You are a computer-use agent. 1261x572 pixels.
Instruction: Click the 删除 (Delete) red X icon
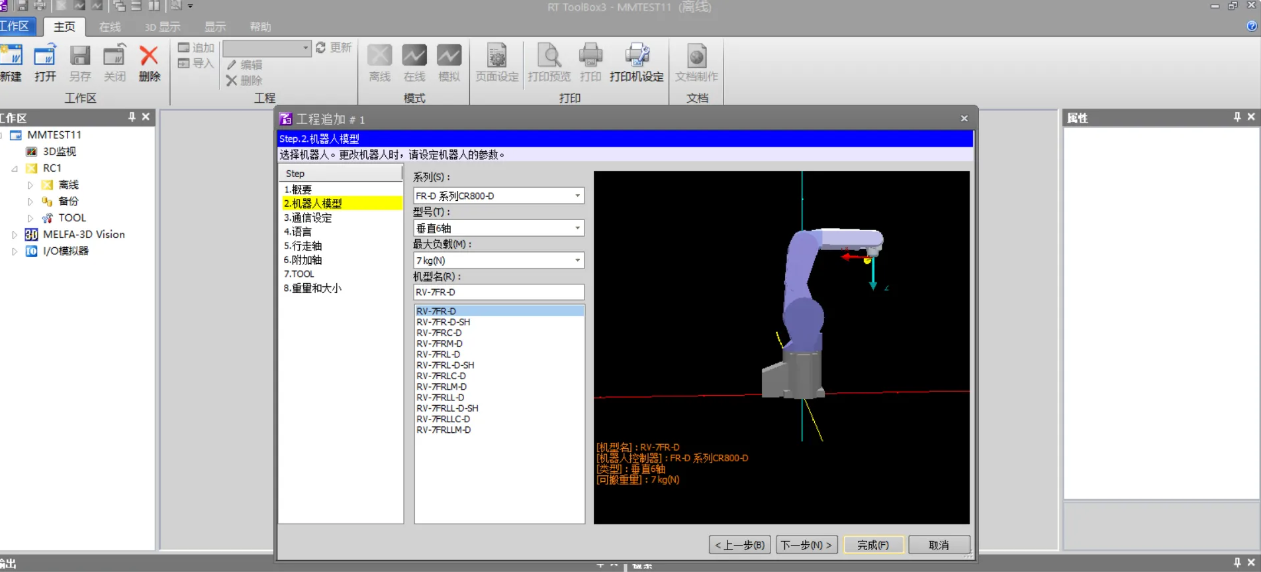pos(149,57)
